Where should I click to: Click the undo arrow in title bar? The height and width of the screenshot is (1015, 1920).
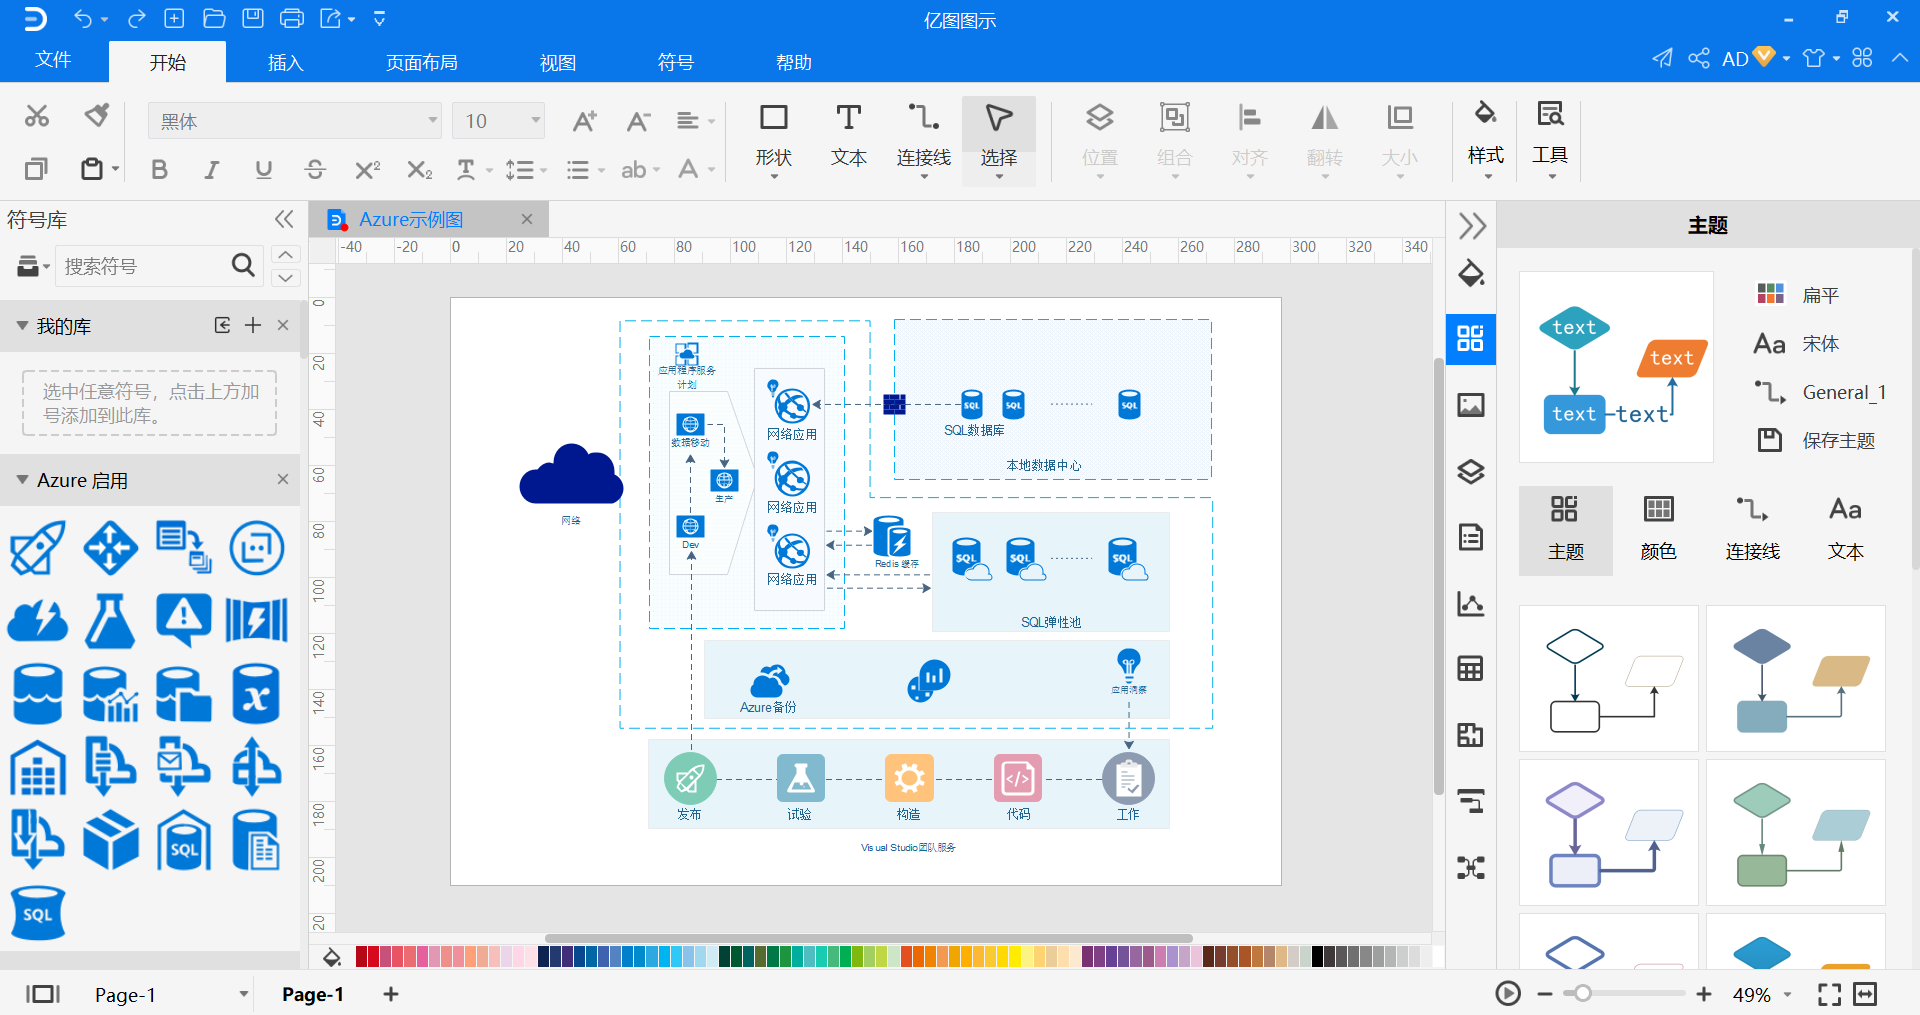(x=83, y=19)
